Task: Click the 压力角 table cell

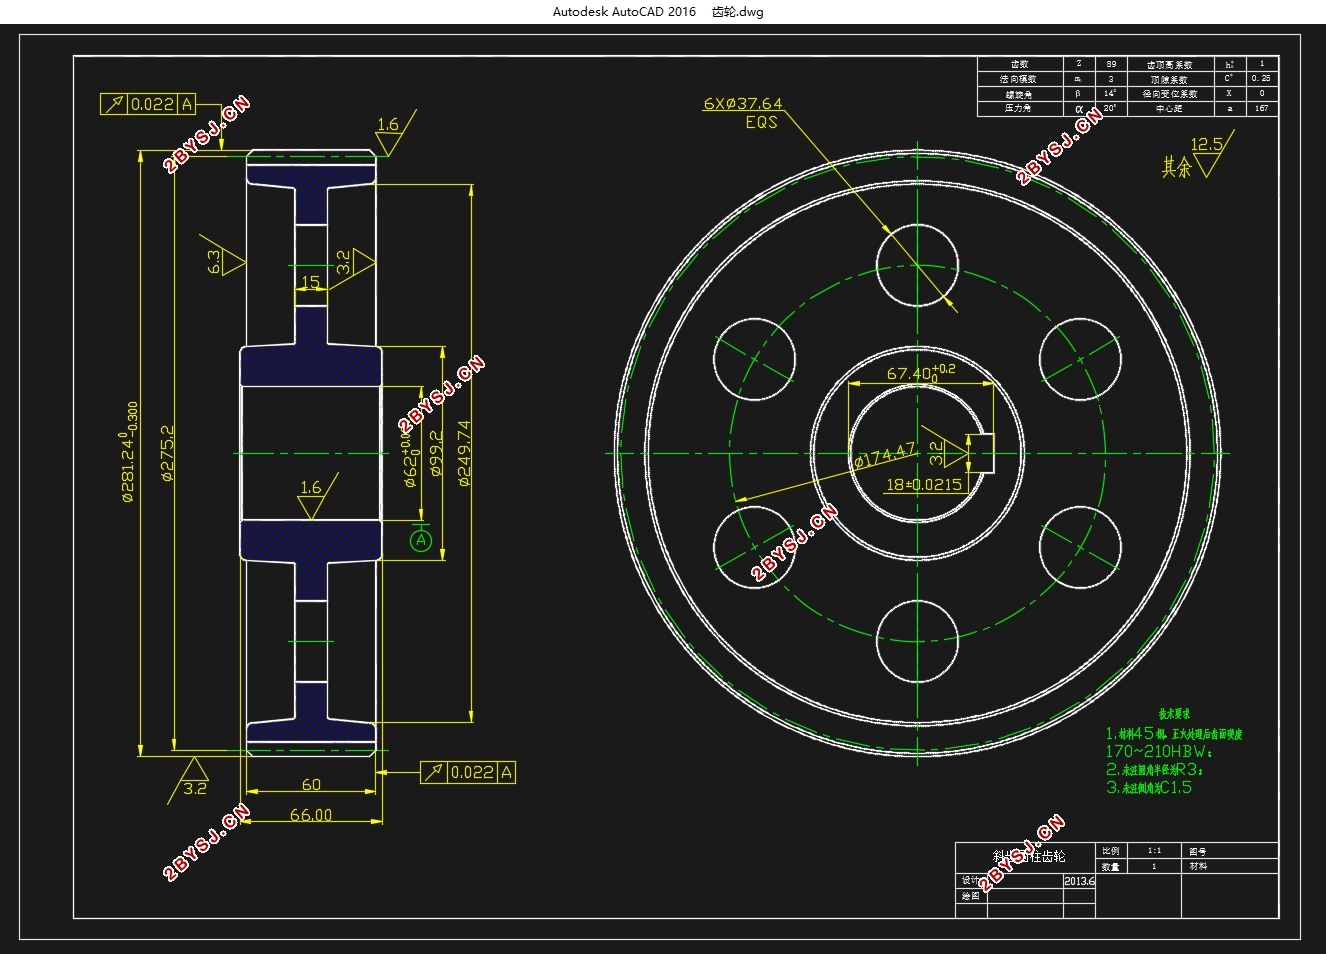Action: click(1019, 108)
